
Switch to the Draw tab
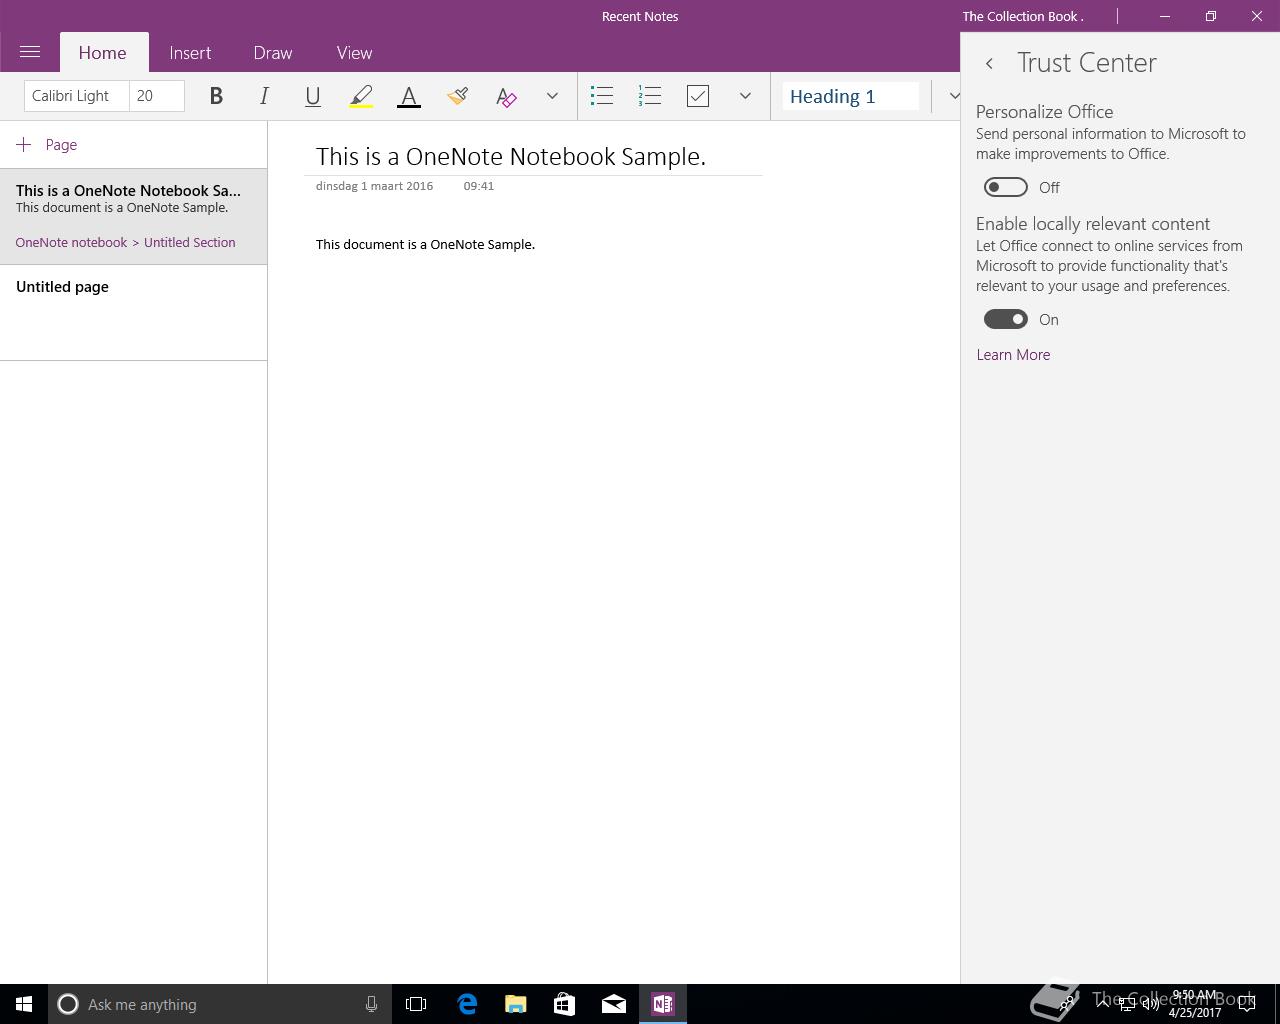pyautogui.click(x=273, y=53)
